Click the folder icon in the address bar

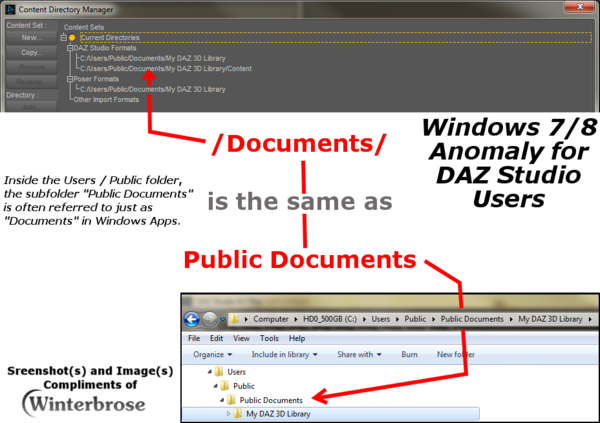[235, 319]
